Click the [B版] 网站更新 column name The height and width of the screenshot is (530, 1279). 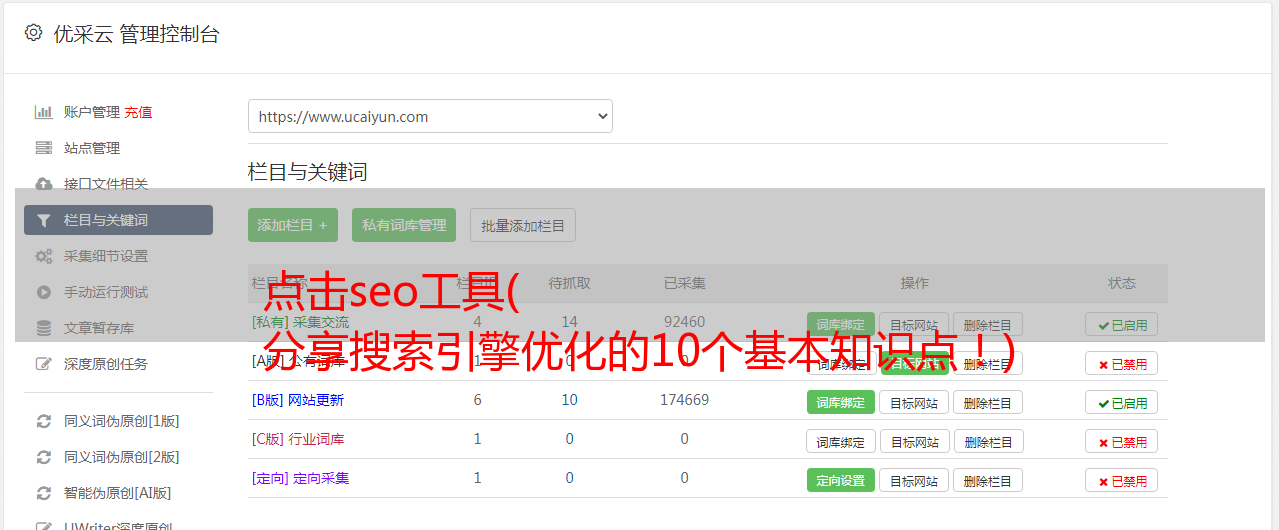[298, 400]
